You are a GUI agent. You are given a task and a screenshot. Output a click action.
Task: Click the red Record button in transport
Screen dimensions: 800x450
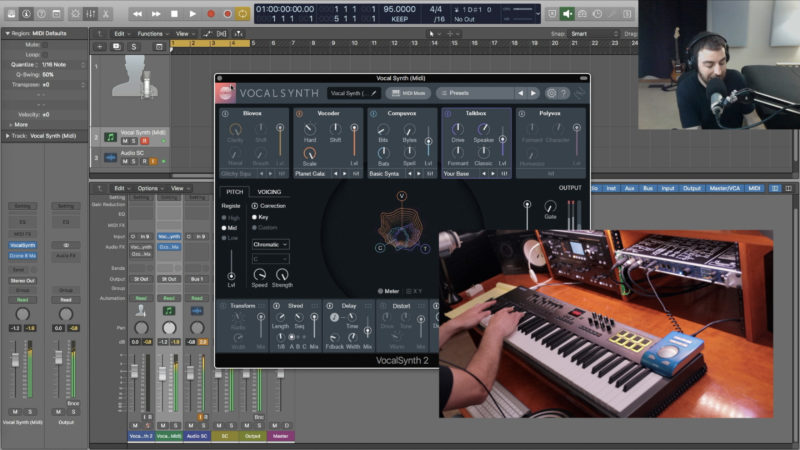tap(209, 14)
